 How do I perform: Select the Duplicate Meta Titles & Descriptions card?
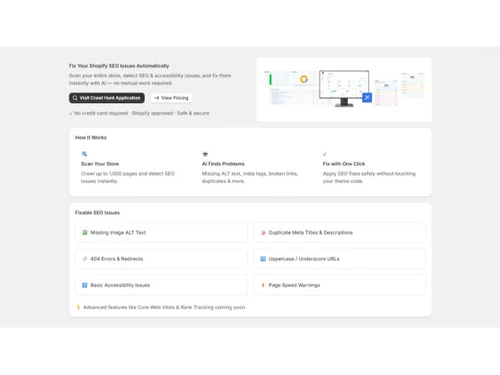pos(340,232)
